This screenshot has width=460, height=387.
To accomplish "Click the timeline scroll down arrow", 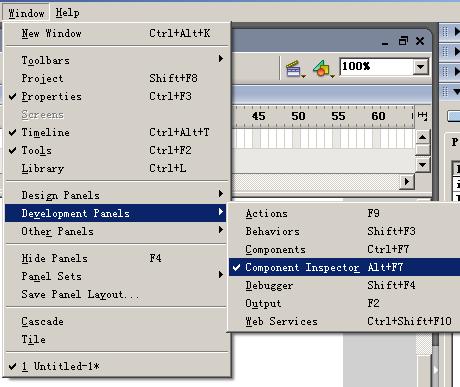I will pos(422,165).
